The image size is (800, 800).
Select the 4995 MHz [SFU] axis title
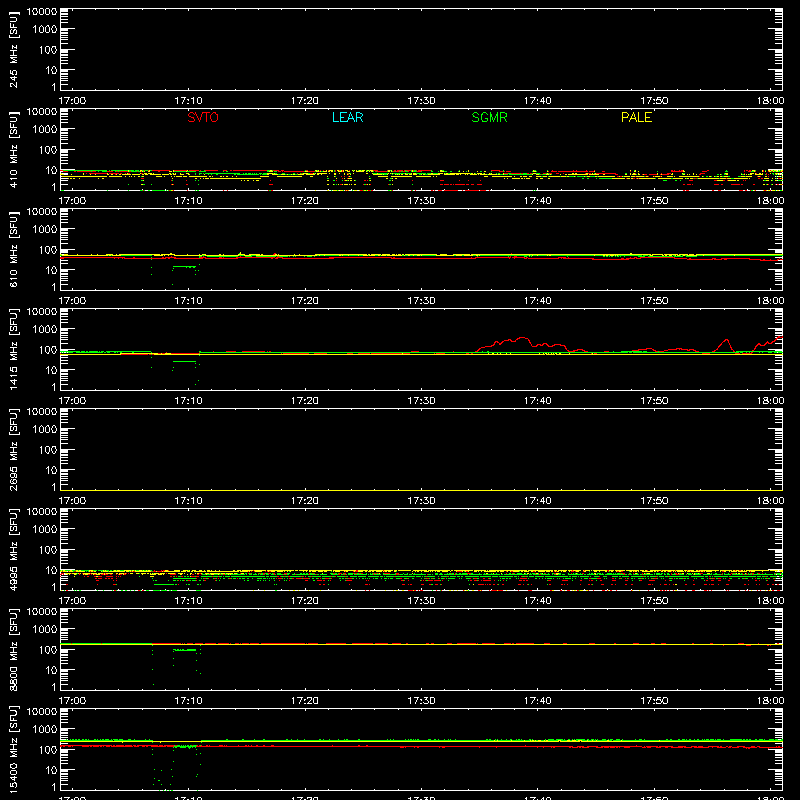[13, 549]
